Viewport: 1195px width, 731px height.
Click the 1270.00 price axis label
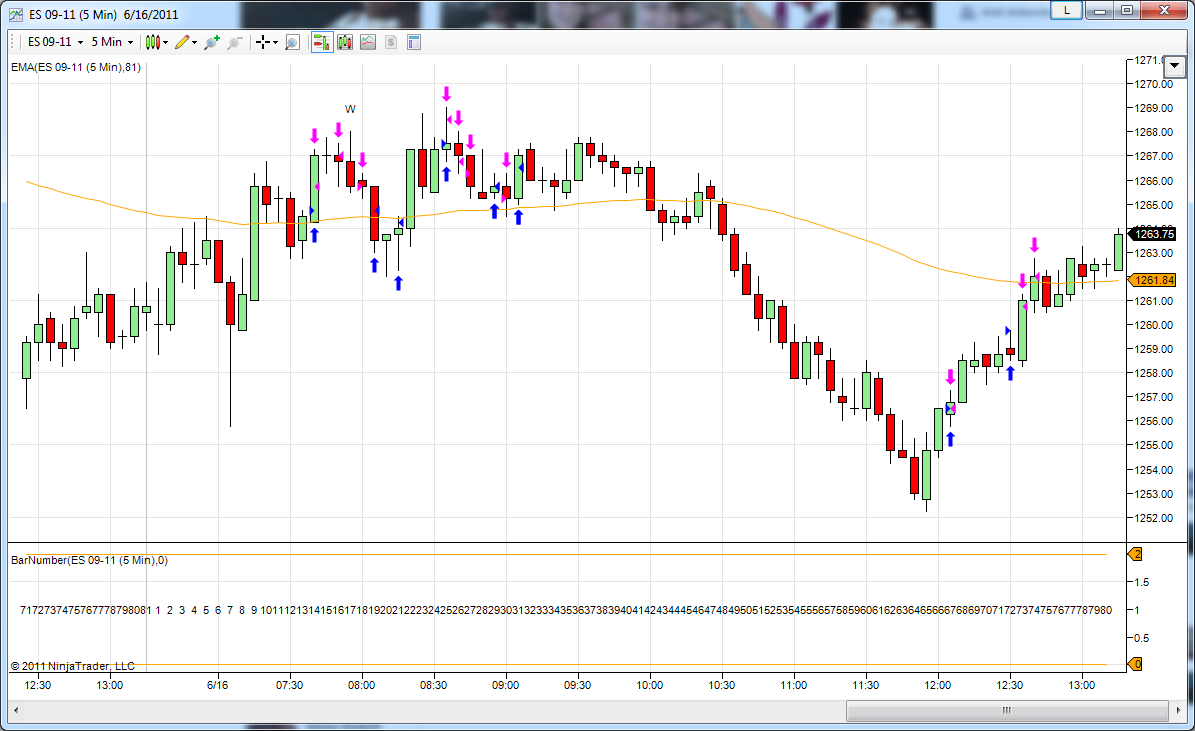[x=1154, y=84]
